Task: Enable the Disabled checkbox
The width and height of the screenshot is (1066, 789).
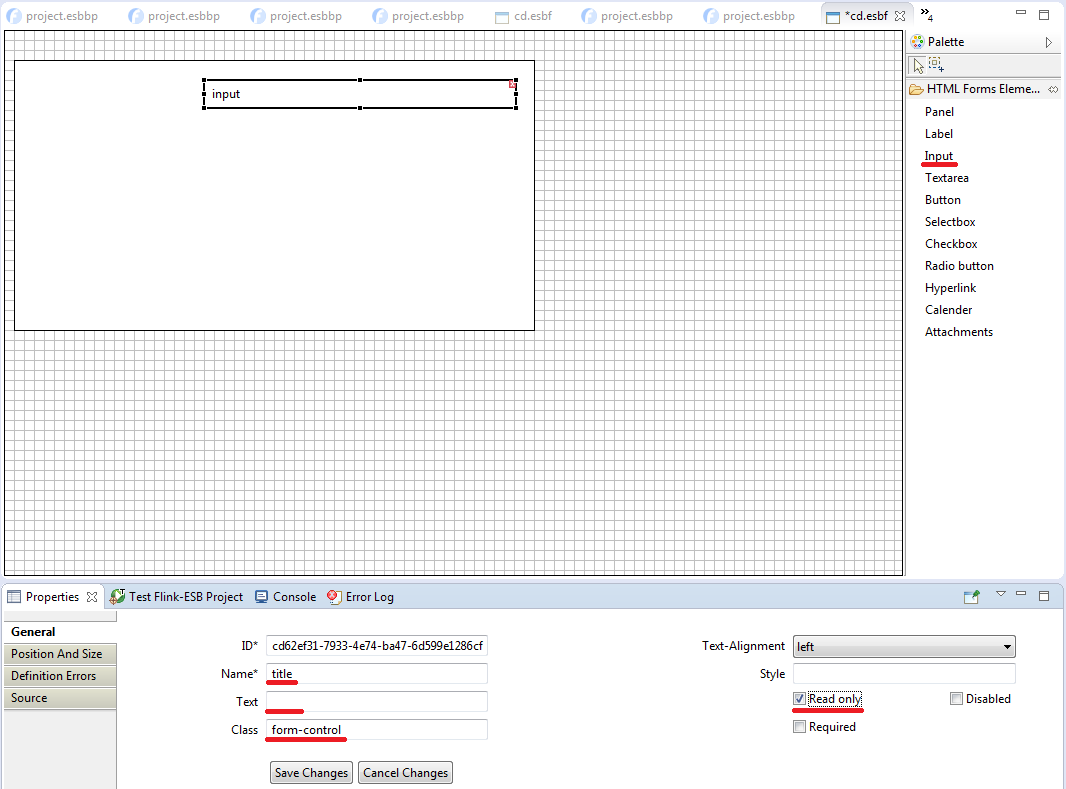Action: coord(956,699)
